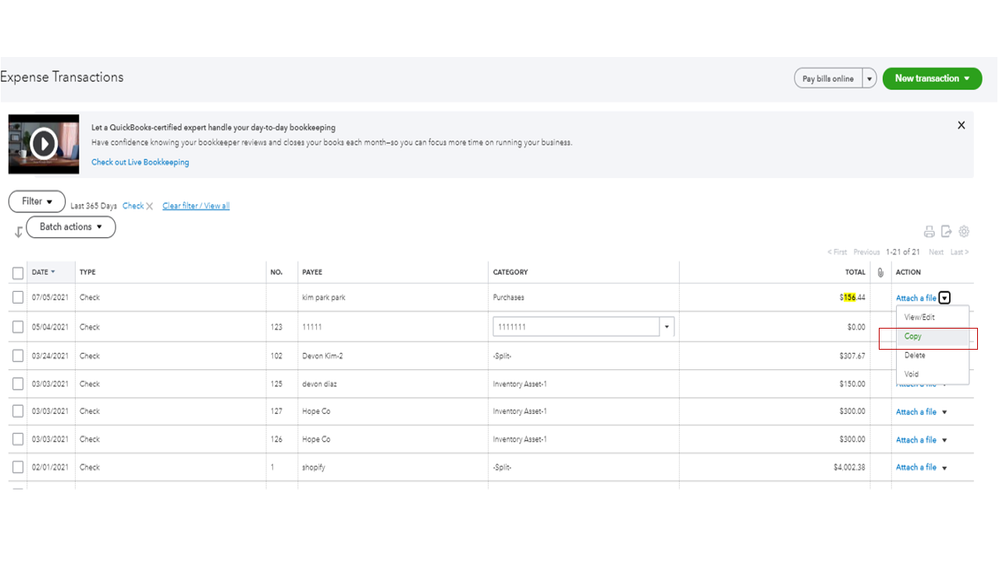
Task: Click the Clear filter / View all link
Action: click(x=196, y=206)
